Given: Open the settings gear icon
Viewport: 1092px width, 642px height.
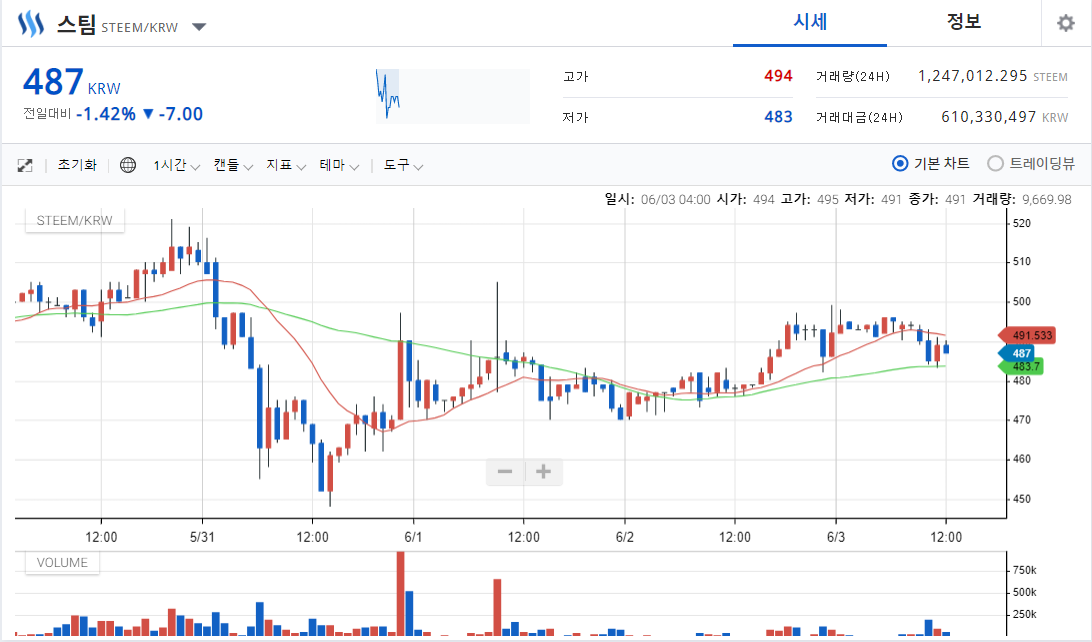Looking at the screenshot, I should pyautogui.click(x=1065, y=24).
